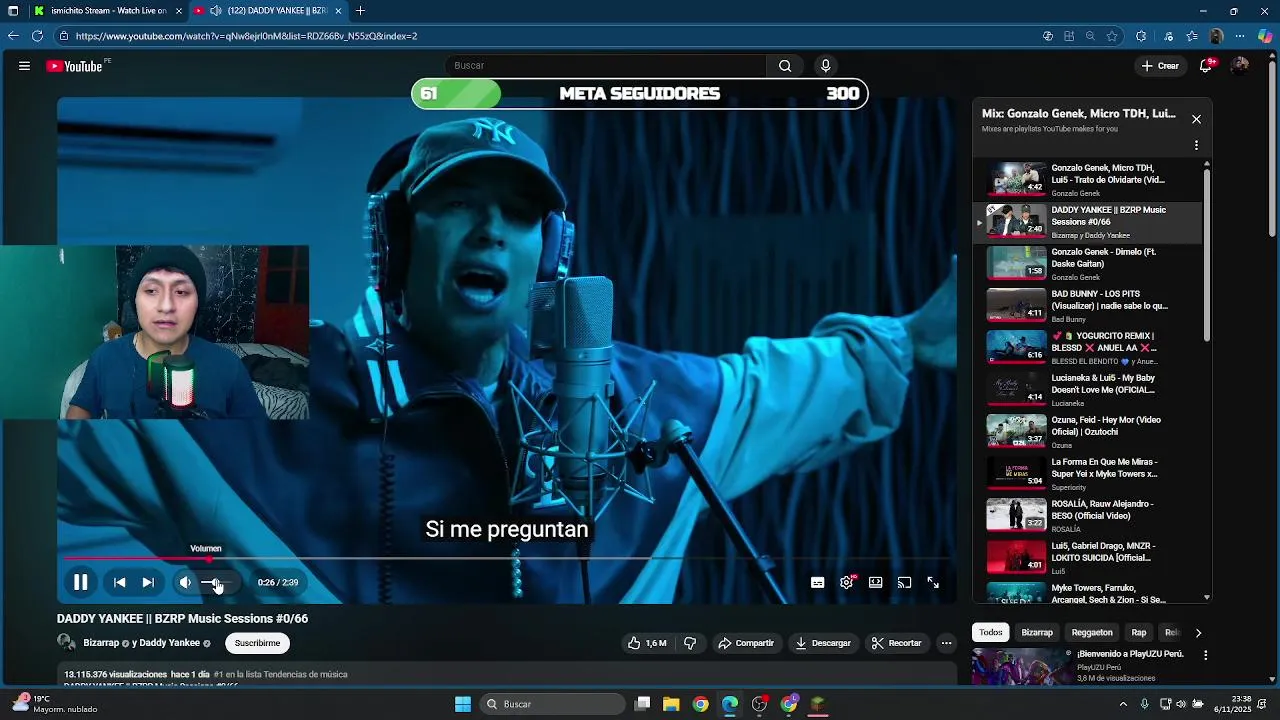This screenshot has height=720, width=1280.
Task: Mute the video with the speaker icon
Action: (x=185, y=582)
